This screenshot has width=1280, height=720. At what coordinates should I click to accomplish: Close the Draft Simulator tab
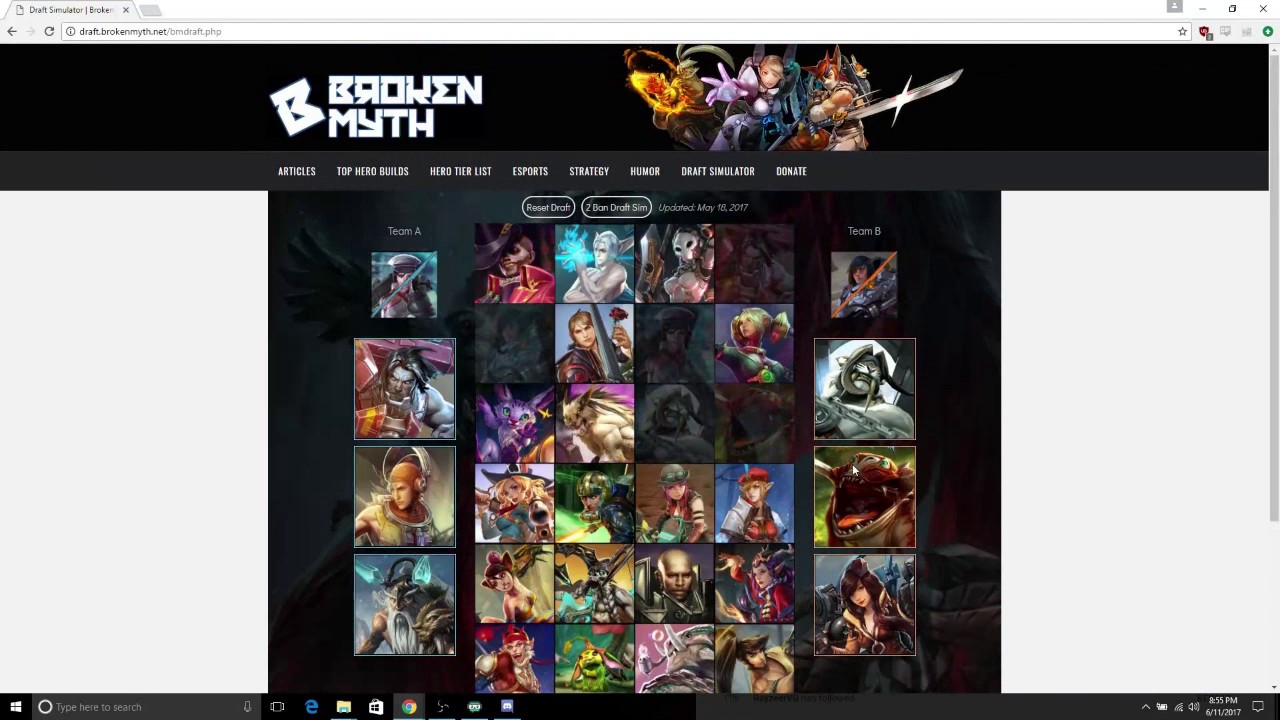(x=126, y=10)
